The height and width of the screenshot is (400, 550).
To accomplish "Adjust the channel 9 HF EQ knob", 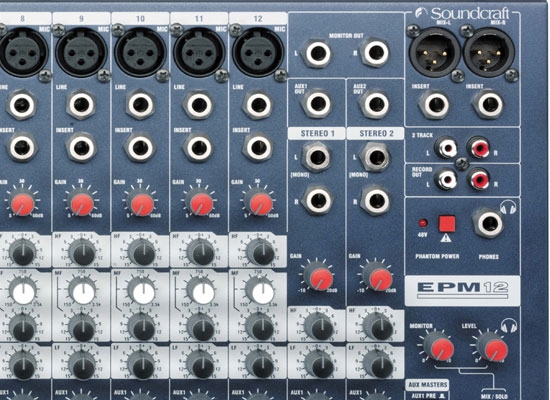I will pyautogui.click(x=82, y=252).
